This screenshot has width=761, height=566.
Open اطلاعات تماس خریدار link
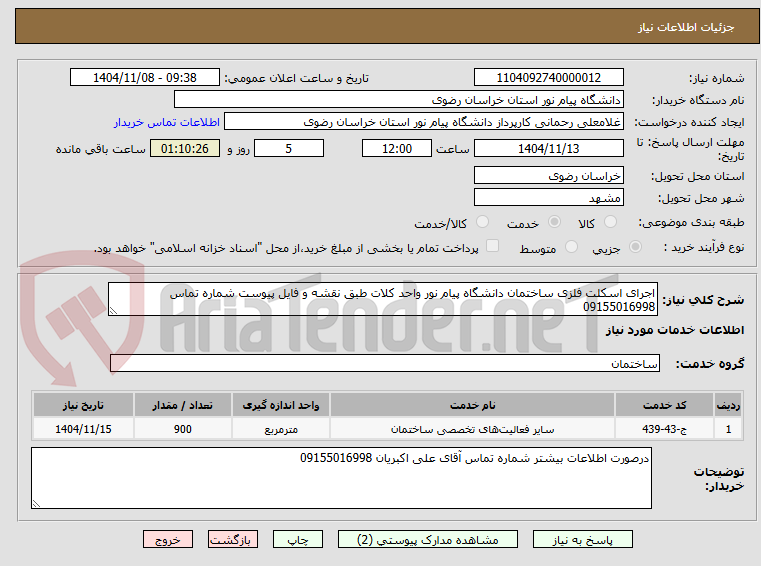[x=167, y=122]
